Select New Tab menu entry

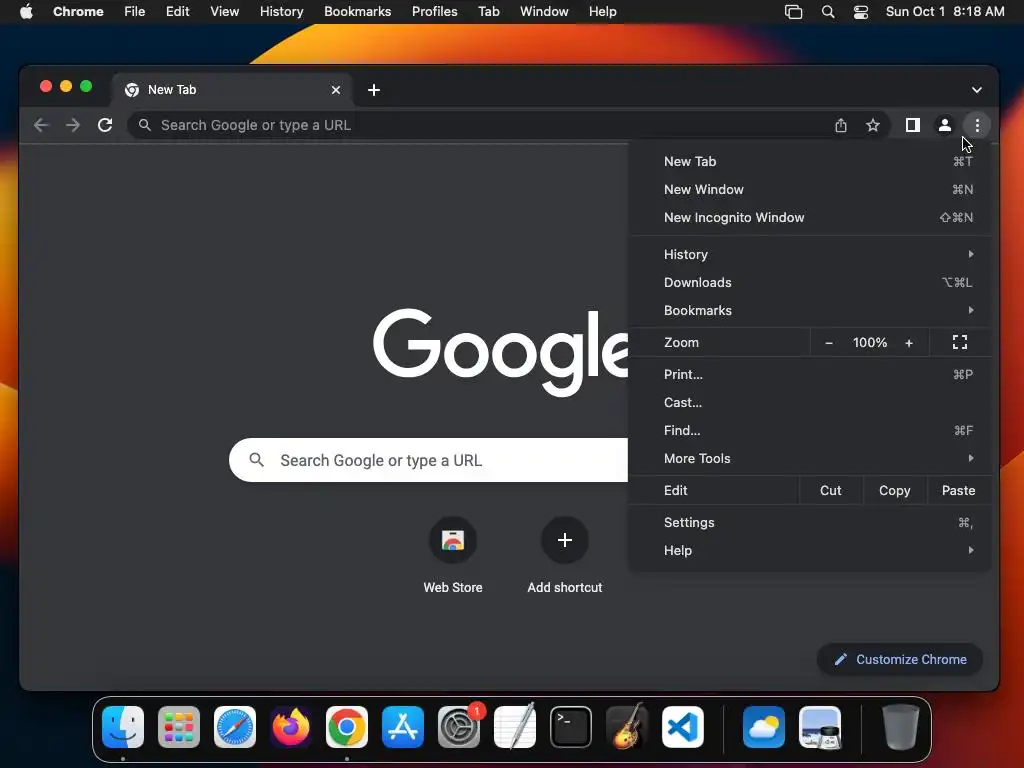point(810,161)
